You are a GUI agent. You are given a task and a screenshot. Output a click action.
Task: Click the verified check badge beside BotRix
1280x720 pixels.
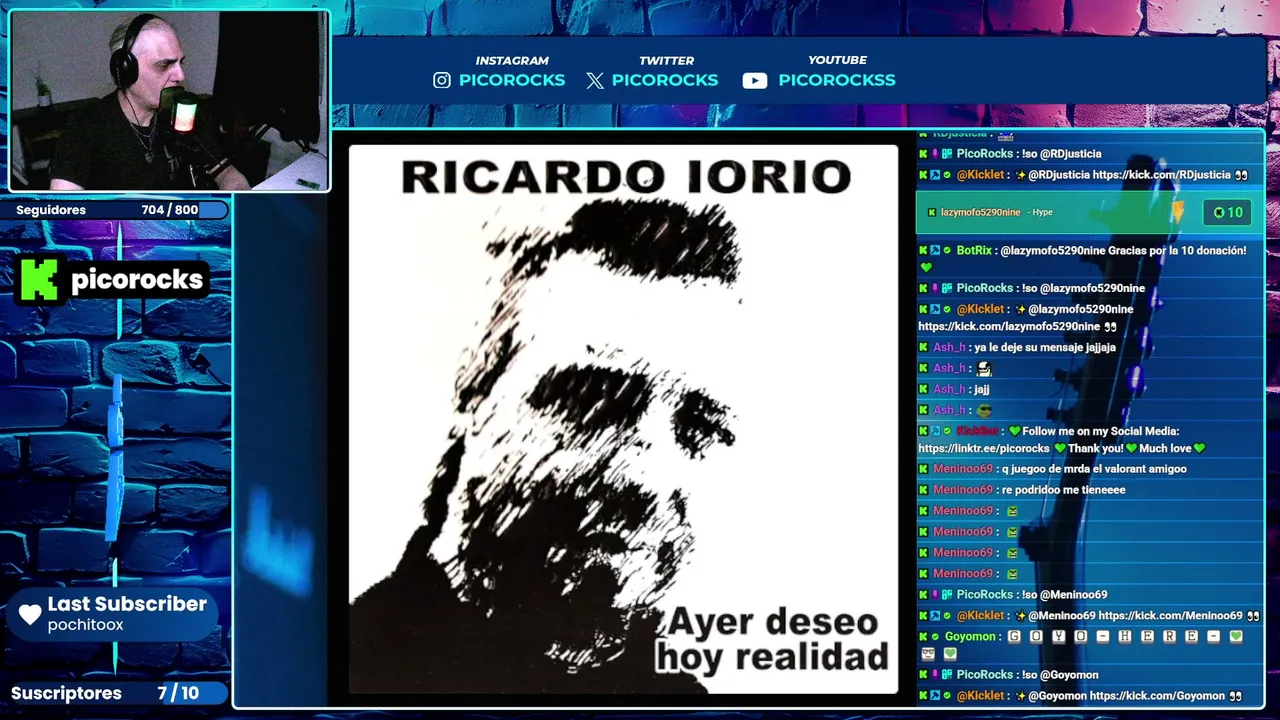pyautogui.click(x=947, y=251)
